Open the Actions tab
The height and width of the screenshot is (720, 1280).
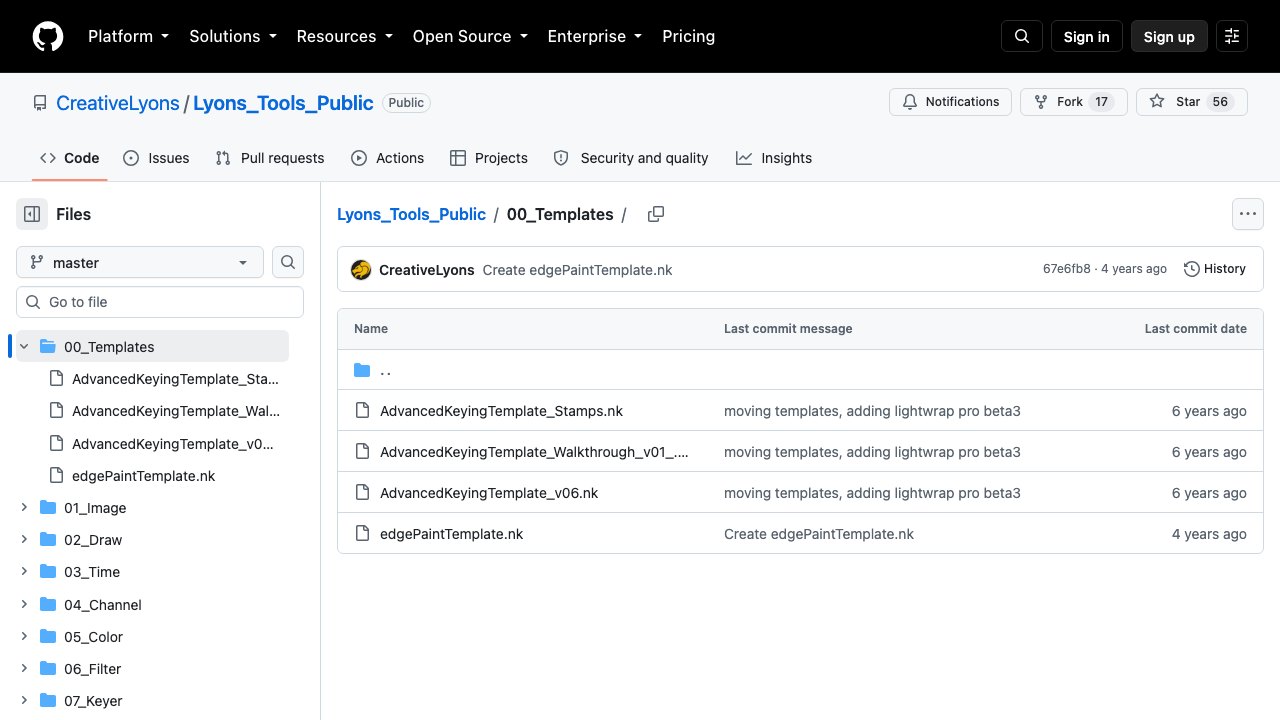388,158
